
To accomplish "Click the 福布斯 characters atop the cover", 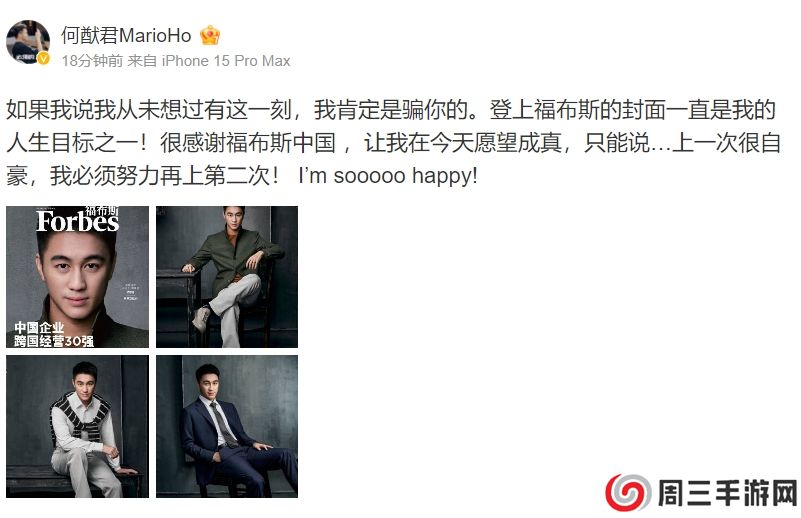I will click(x=102, y=210).
